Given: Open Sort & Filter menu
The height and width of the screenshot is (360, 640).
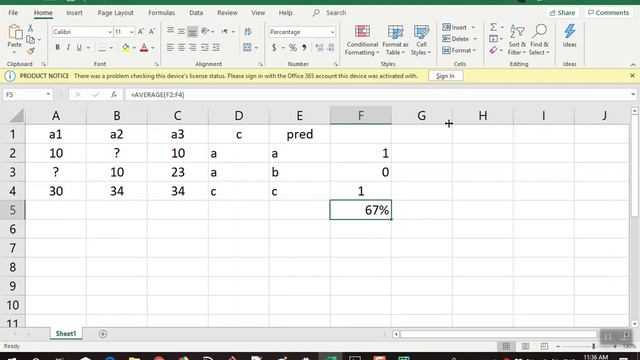Looking at the screenshot, I should tap(517, 40).
